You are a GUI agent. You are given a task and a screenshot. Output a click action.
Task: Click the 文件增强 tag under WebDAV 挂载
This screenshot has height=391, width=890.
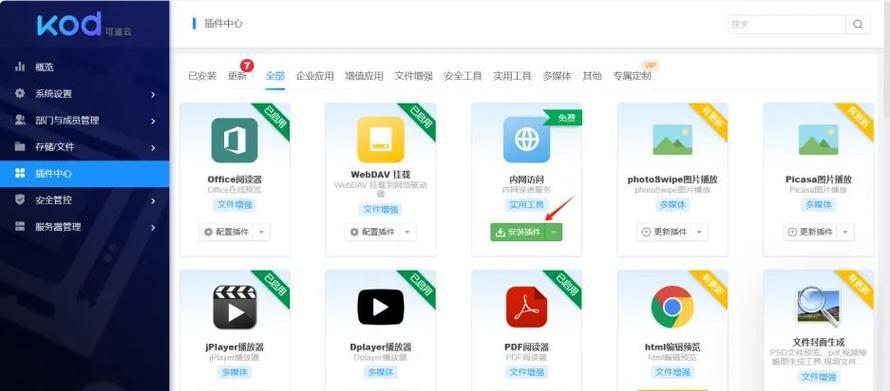(380, 209)
